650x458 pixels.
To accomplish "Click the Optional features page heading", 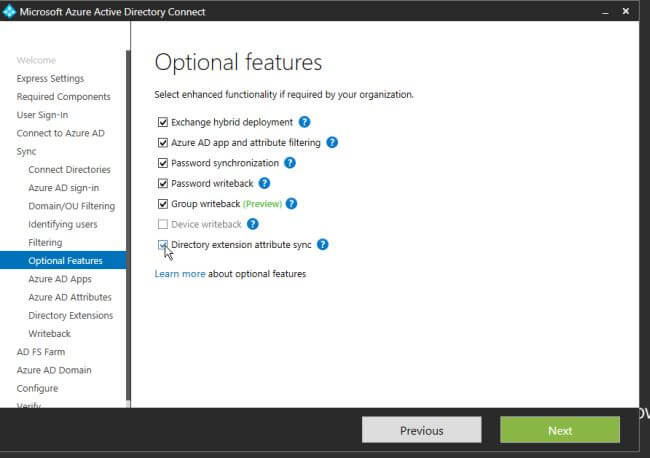I will [238, 63].
